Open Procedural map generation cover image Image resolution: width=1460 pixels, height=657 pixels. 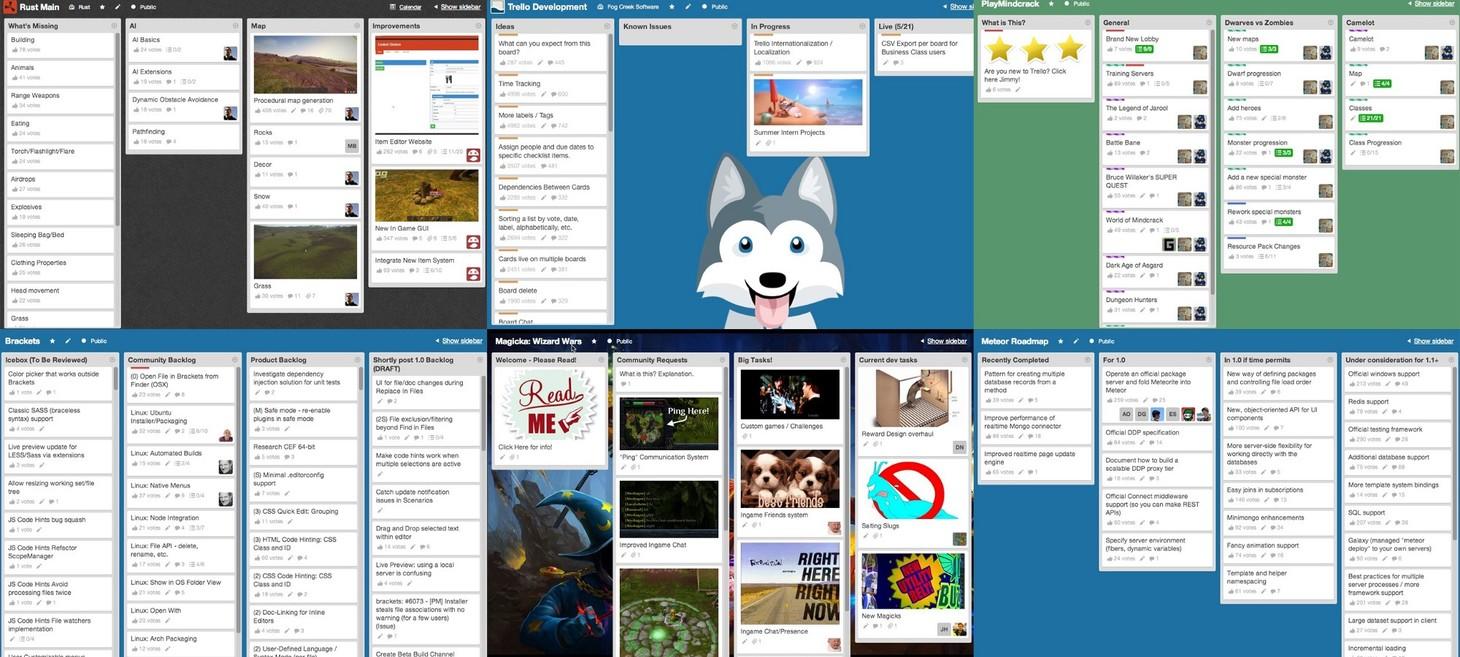pos(305,65)
